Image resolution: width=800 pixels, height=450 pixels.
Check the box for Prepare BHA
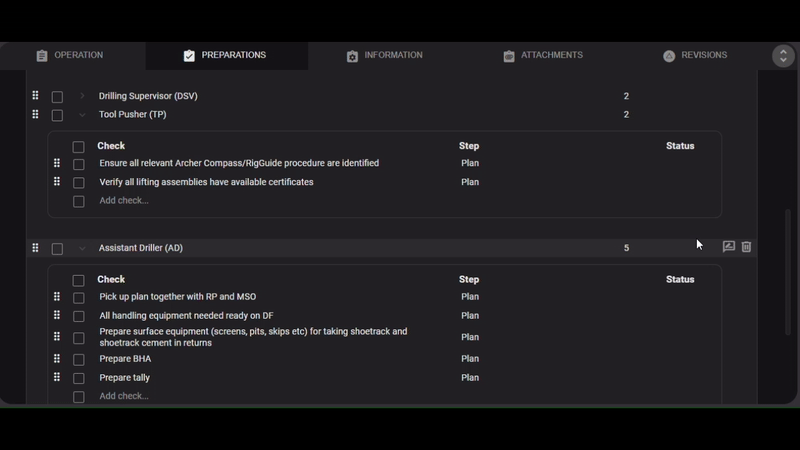pos(79,359)
